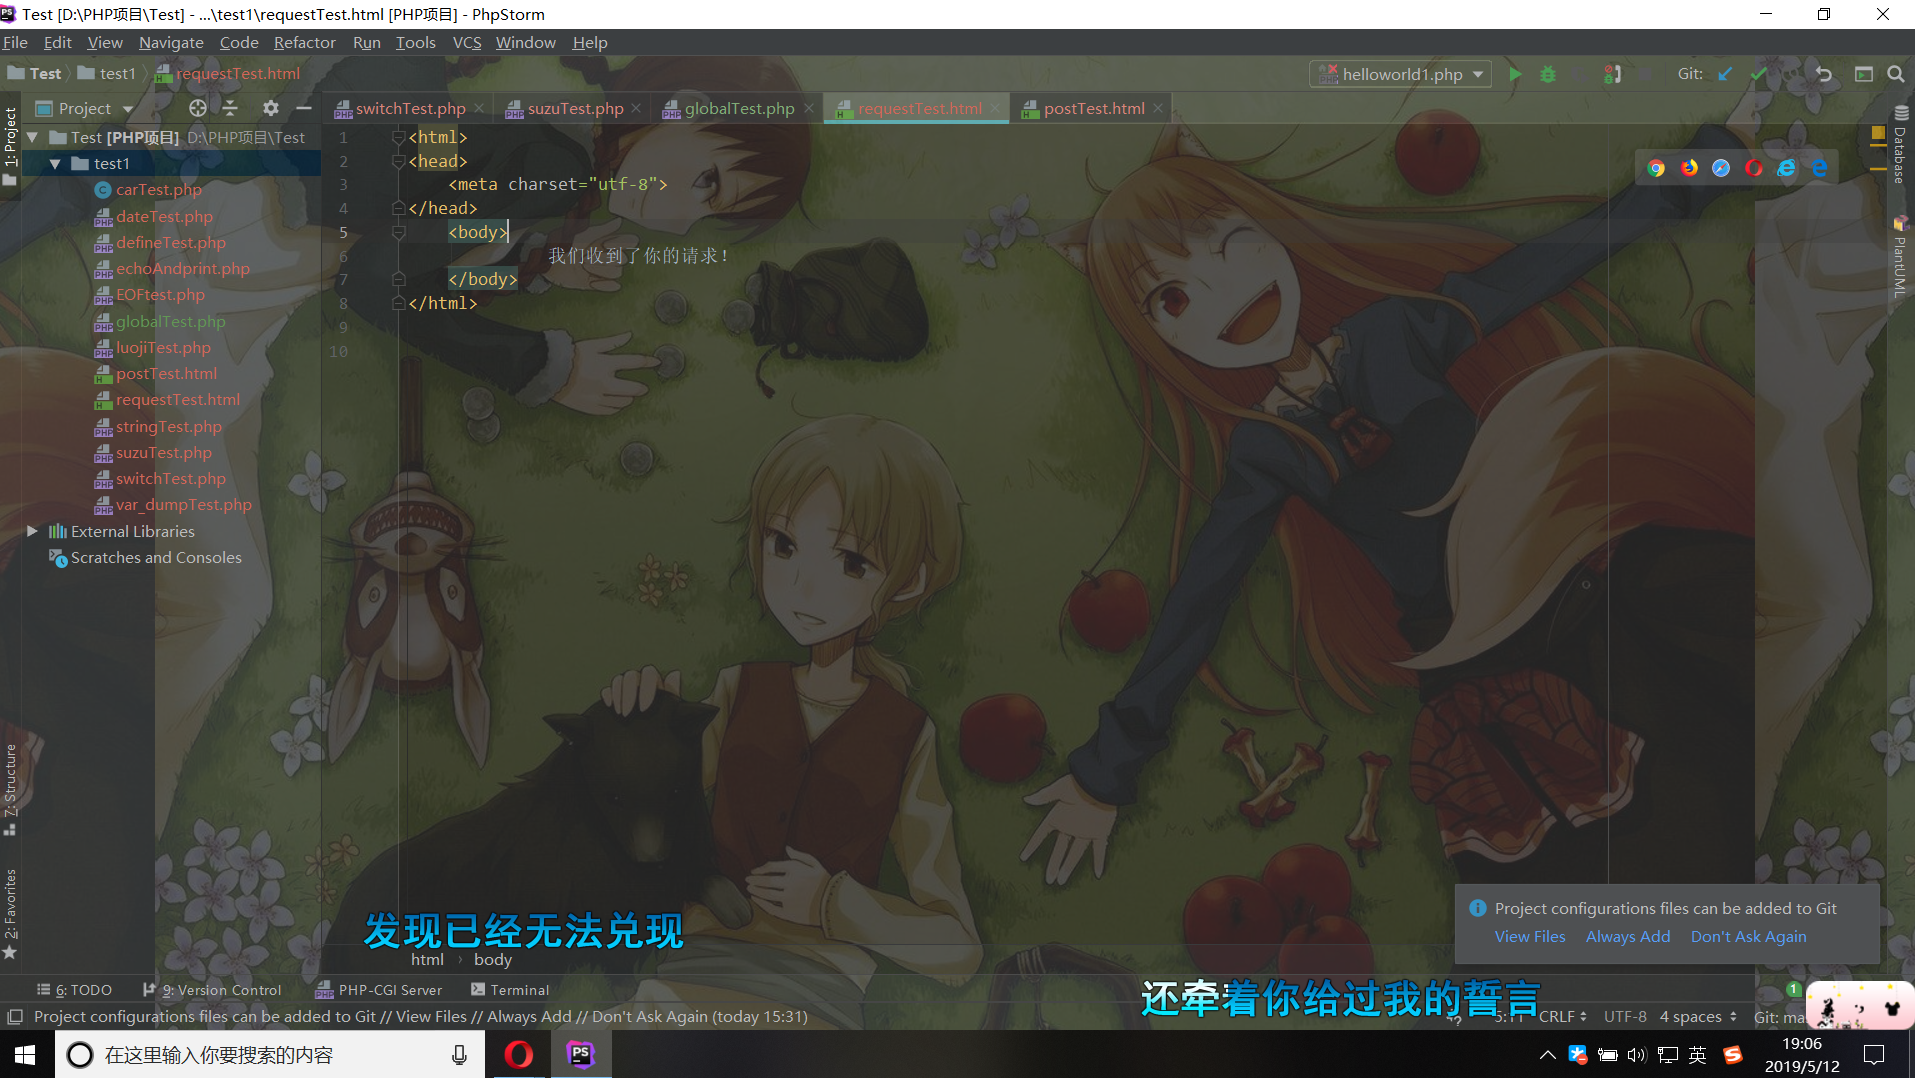Preview page in Safari browser

pos(1721,168)
